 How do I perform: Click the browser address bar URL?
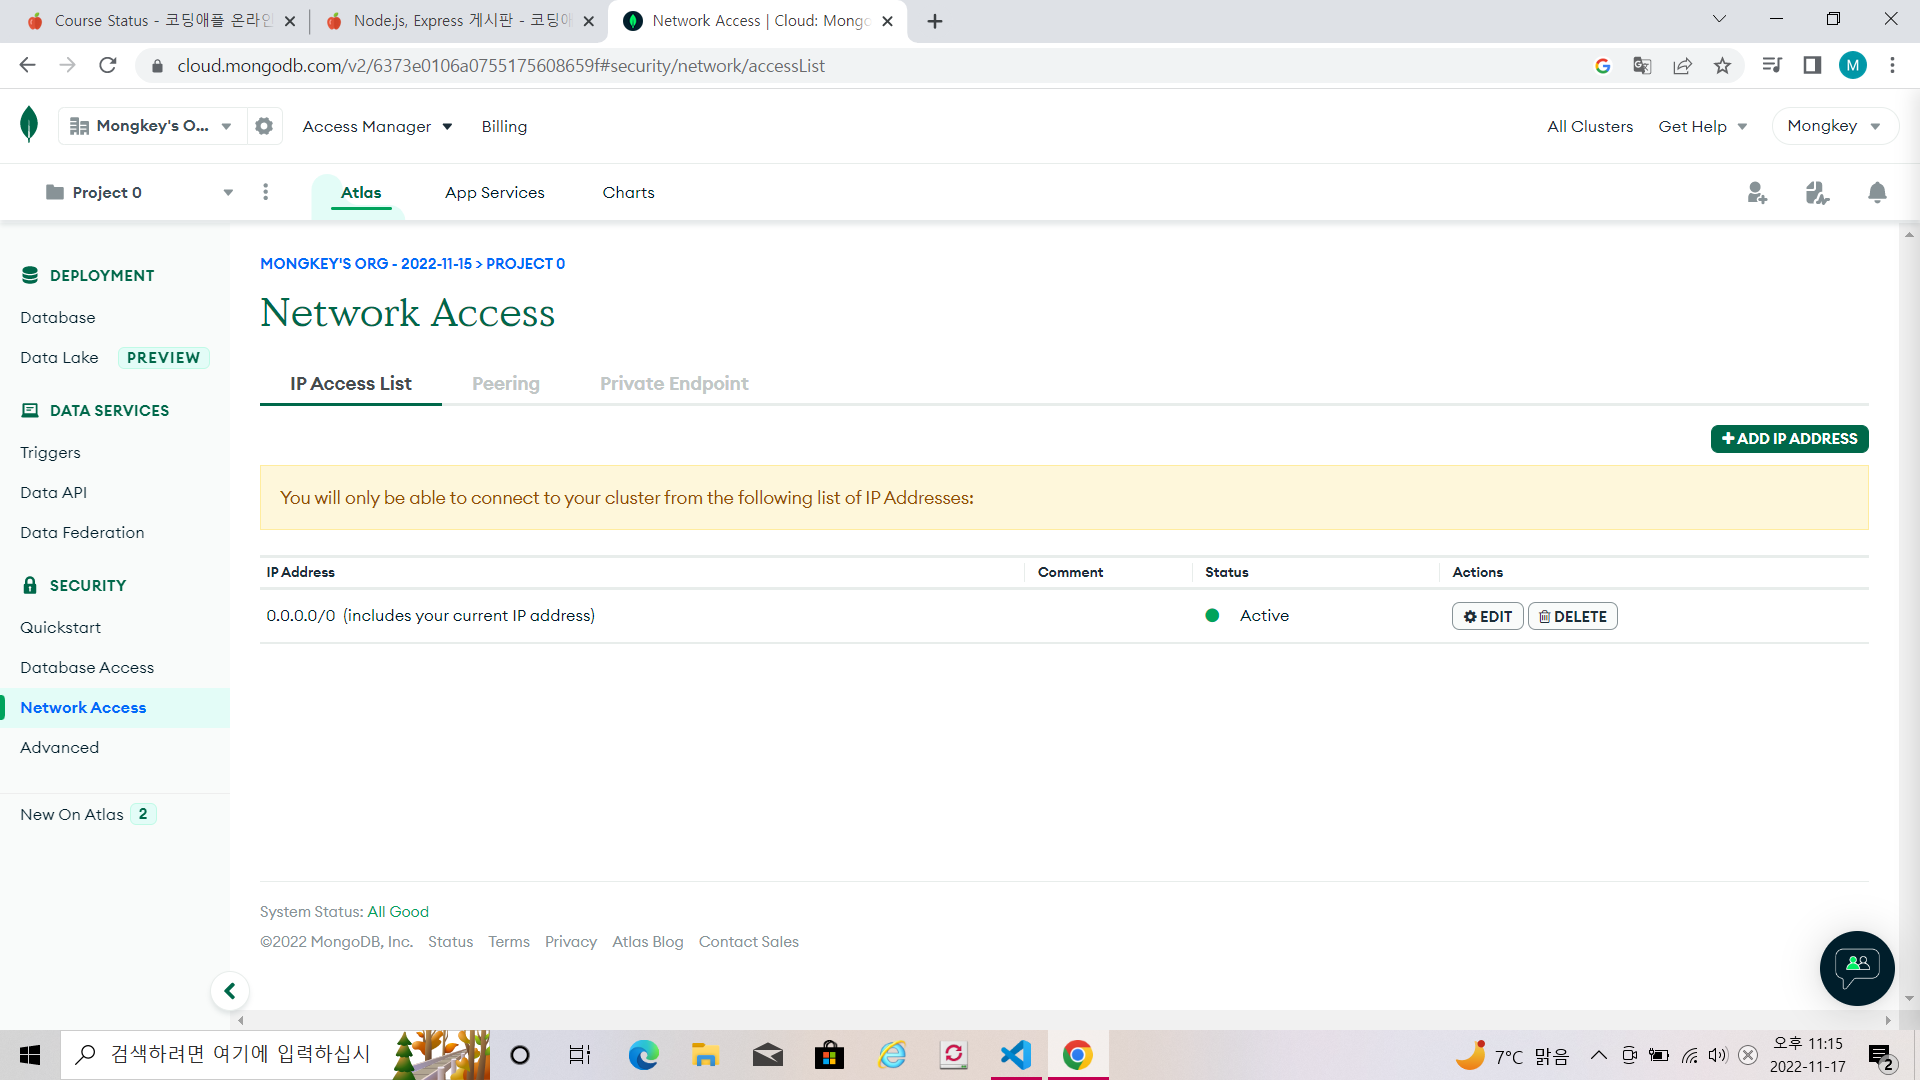click(500, 66)
